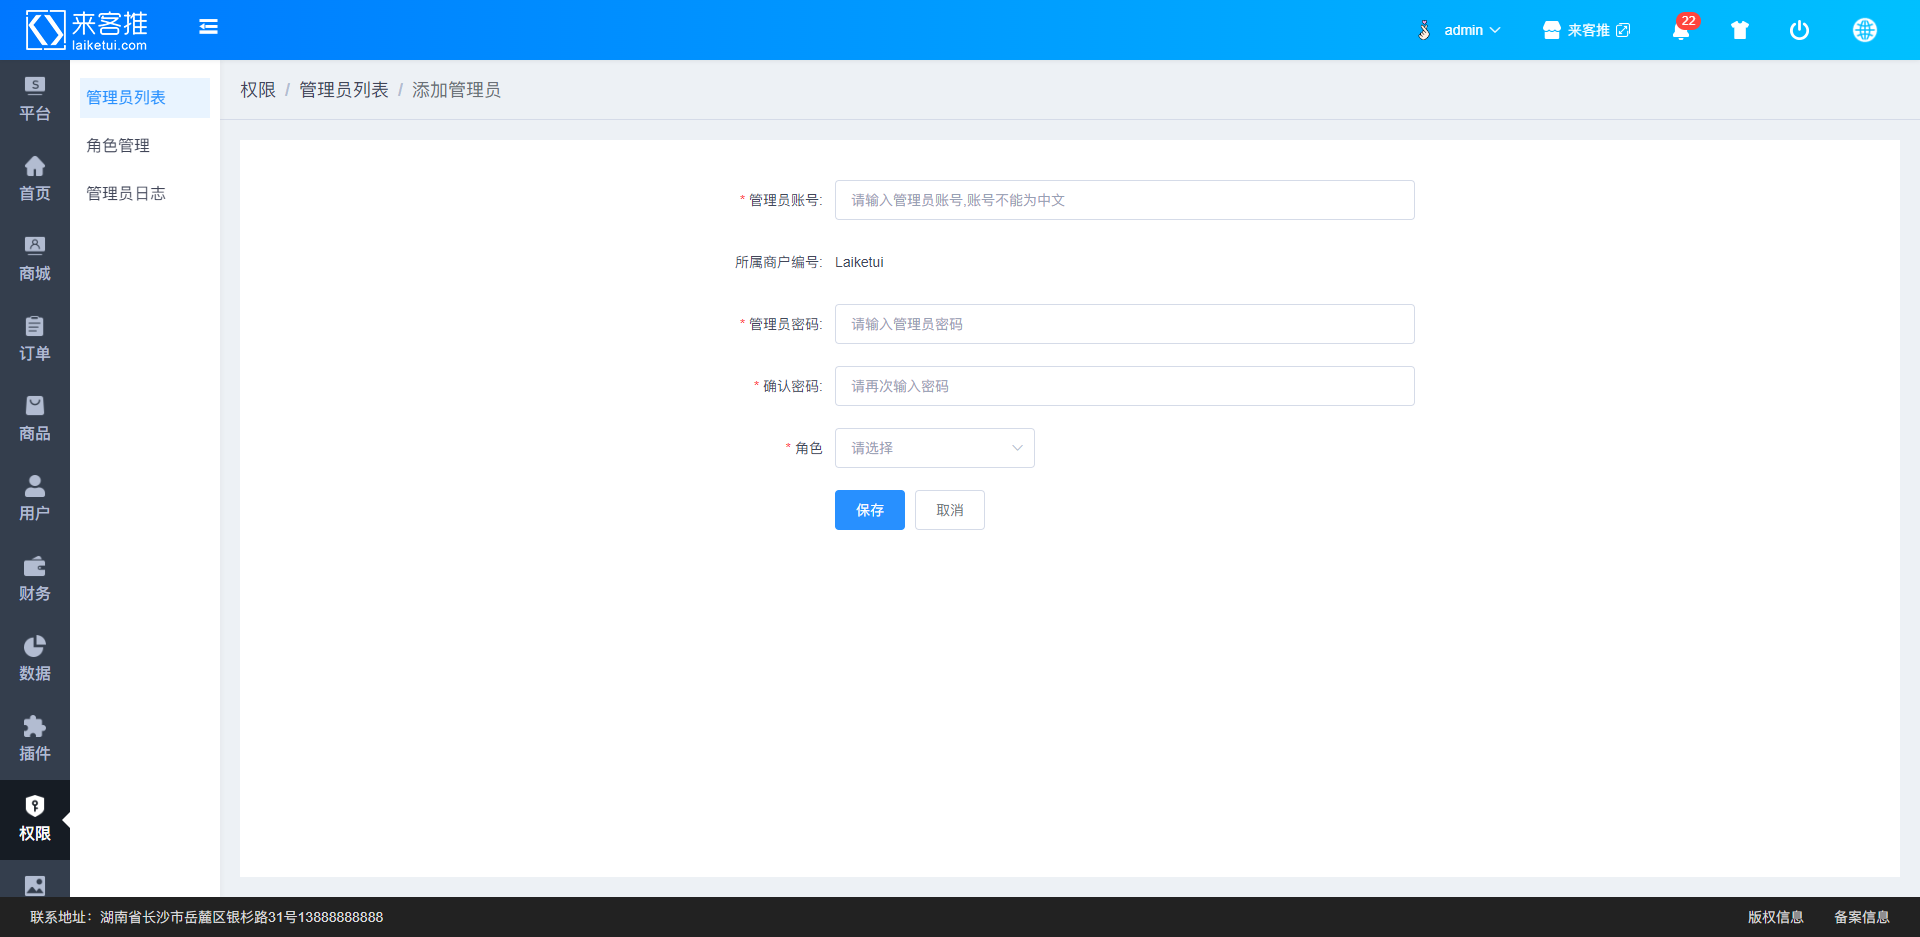Viewport: 1920px width, 937px height.
Task: Open 订单 orders in the sidebar
Action: point(35,340)
